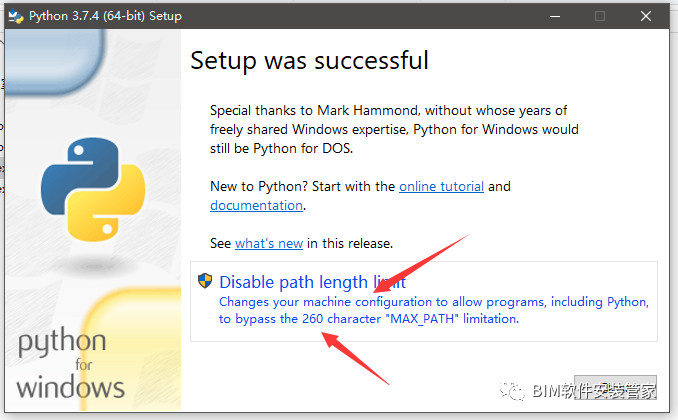This screenshot has width=678, height=420.
Task: Open the online tutorial link
Action: point(441,186)
